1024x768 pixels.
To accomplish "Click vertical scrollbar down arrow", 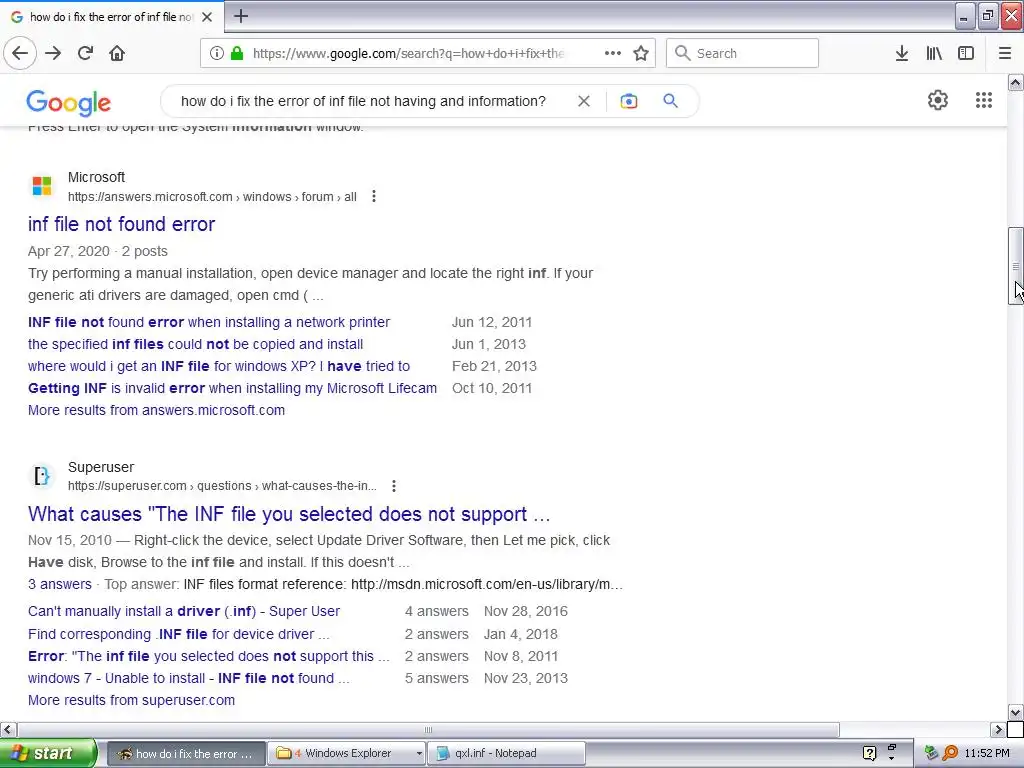I will 1016,712.
